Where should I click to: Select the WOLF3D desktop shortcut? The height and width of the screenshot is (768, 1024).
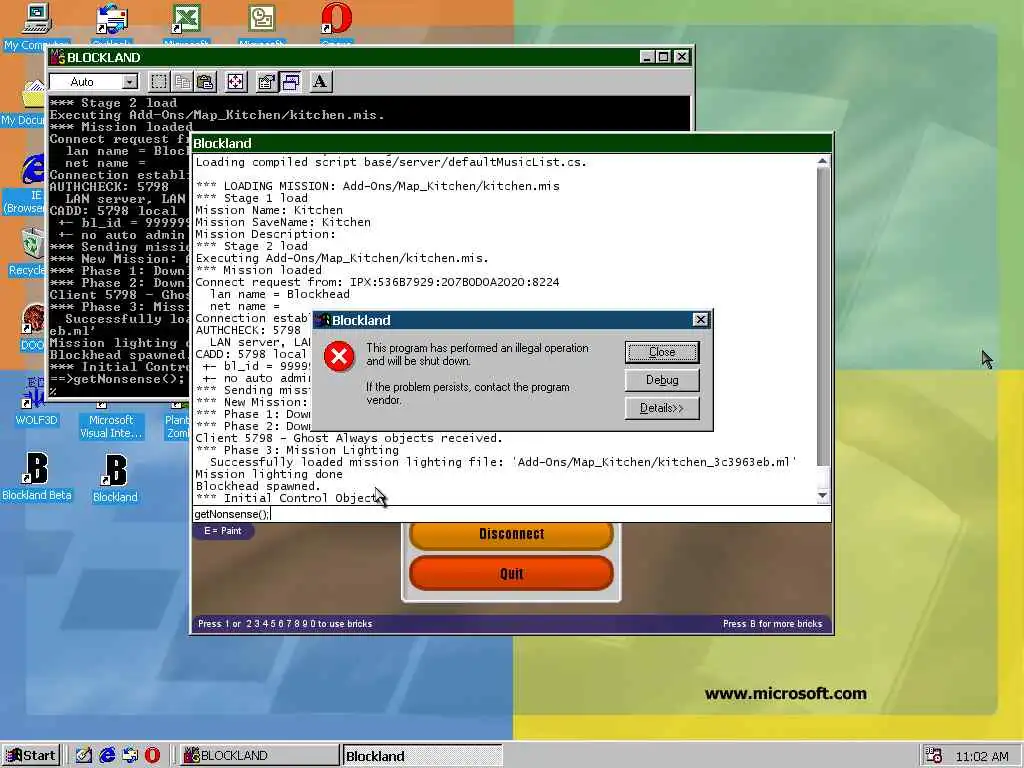[36, 402]
